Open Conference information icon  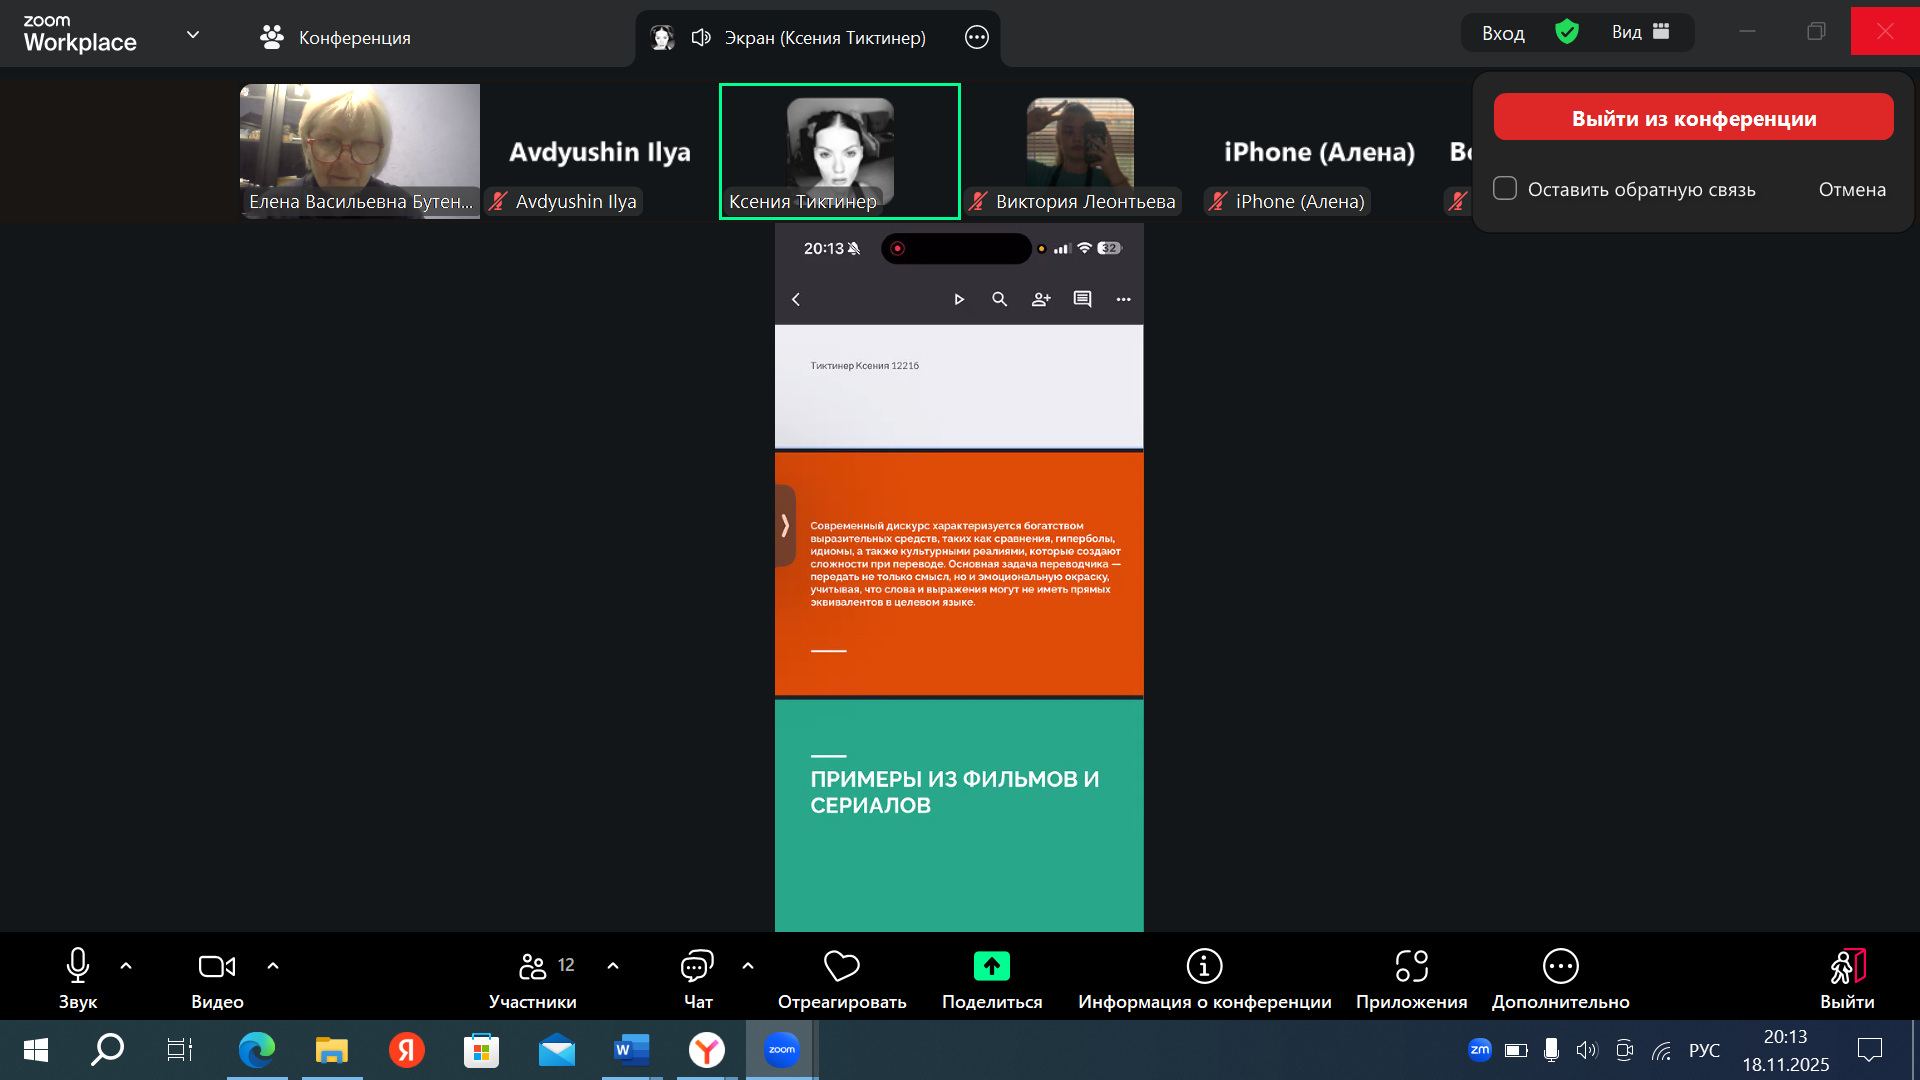(x=1204, y=966)
